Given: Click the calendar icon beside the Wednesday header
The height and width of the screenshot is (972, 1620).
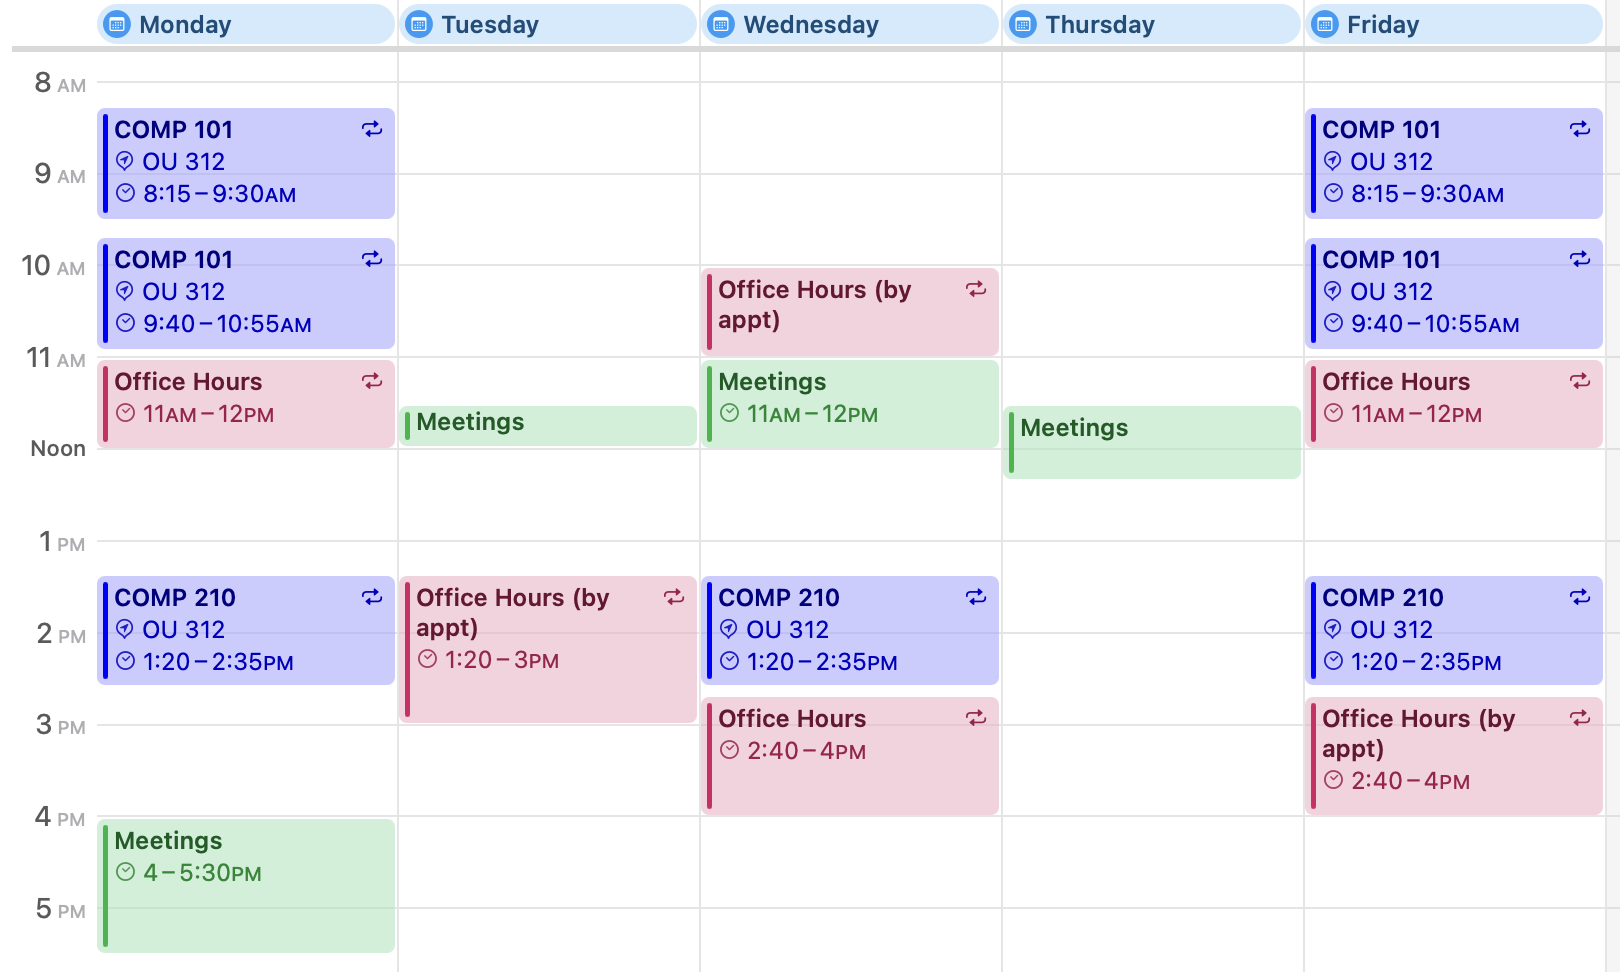Looking at the screenshot, I should coord(722,24).
